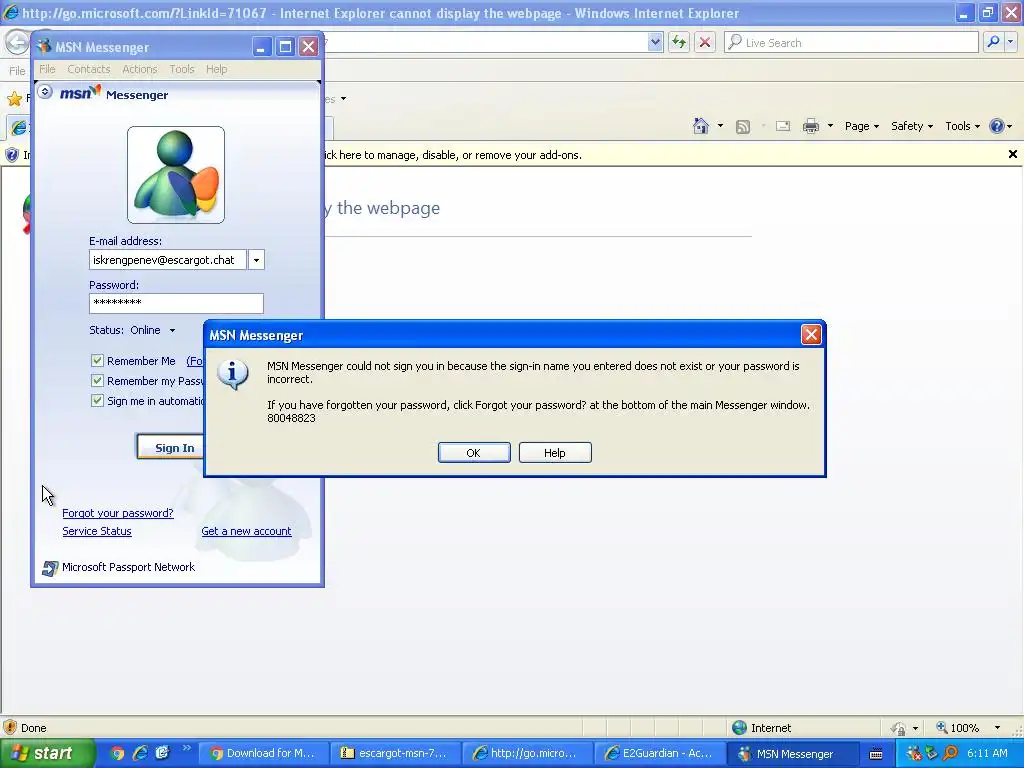Click the first system tray icon with red X

click(x=914, y=753)
